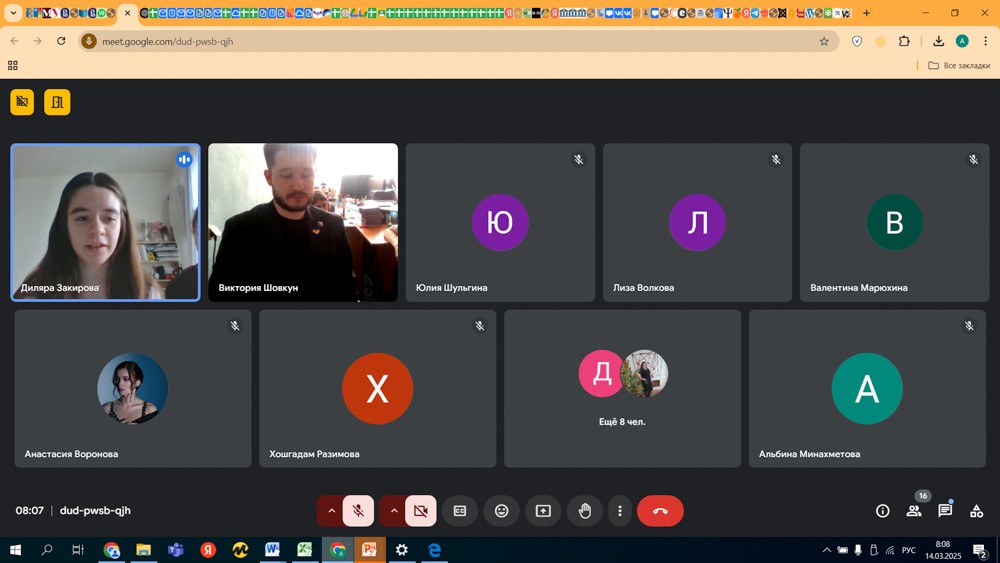Open the browser tab search dropdown
The image size is (1000, 563).
[x=13, y=13]
